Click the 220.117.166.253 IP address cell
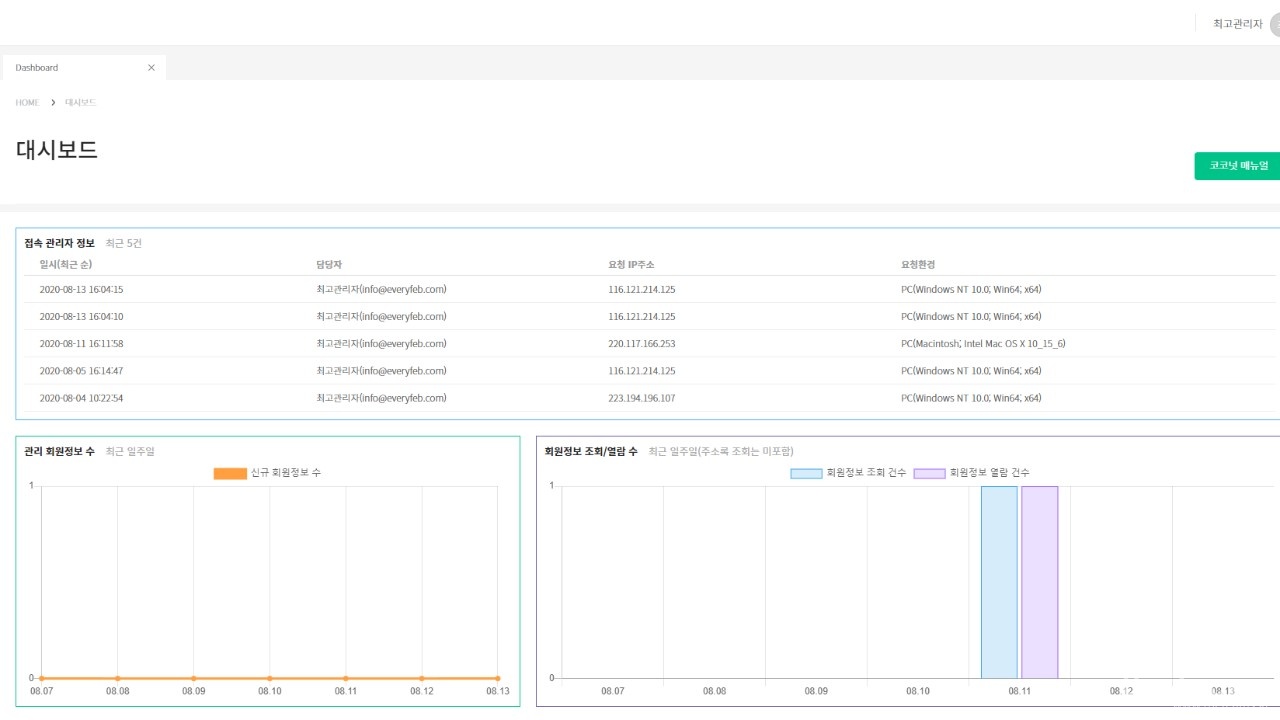1280x720 pixels. pyautogui.click(x=641, y=344)
